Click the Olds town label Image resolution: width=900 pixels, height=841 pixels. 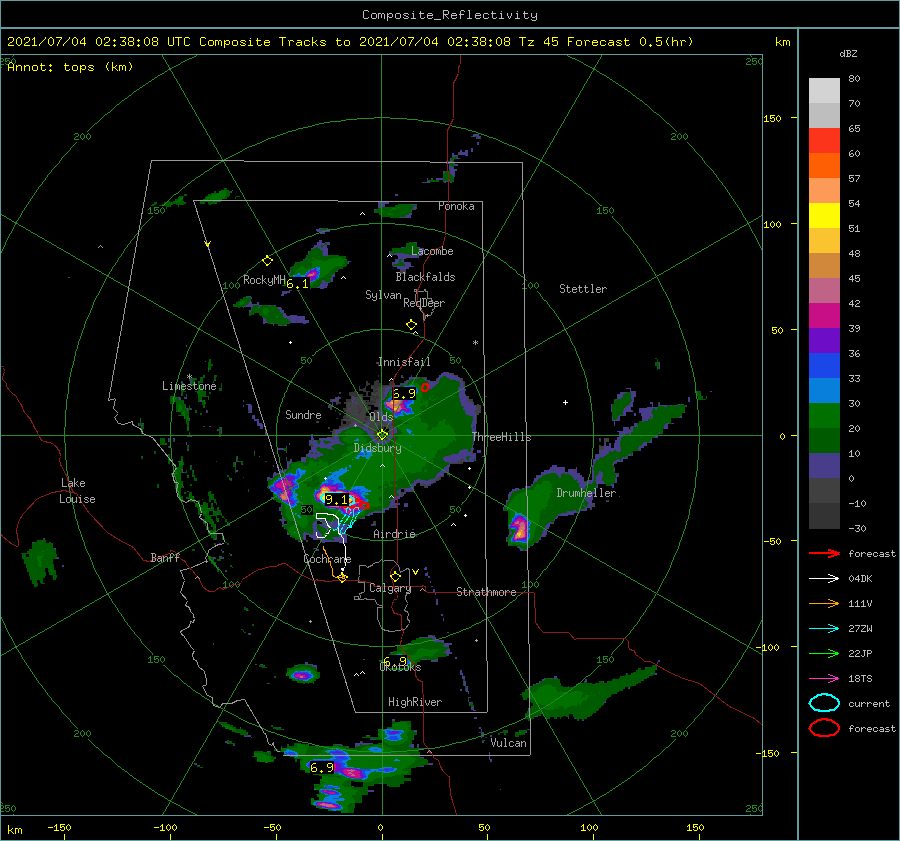pyautogui.click(x=381, y=417)
